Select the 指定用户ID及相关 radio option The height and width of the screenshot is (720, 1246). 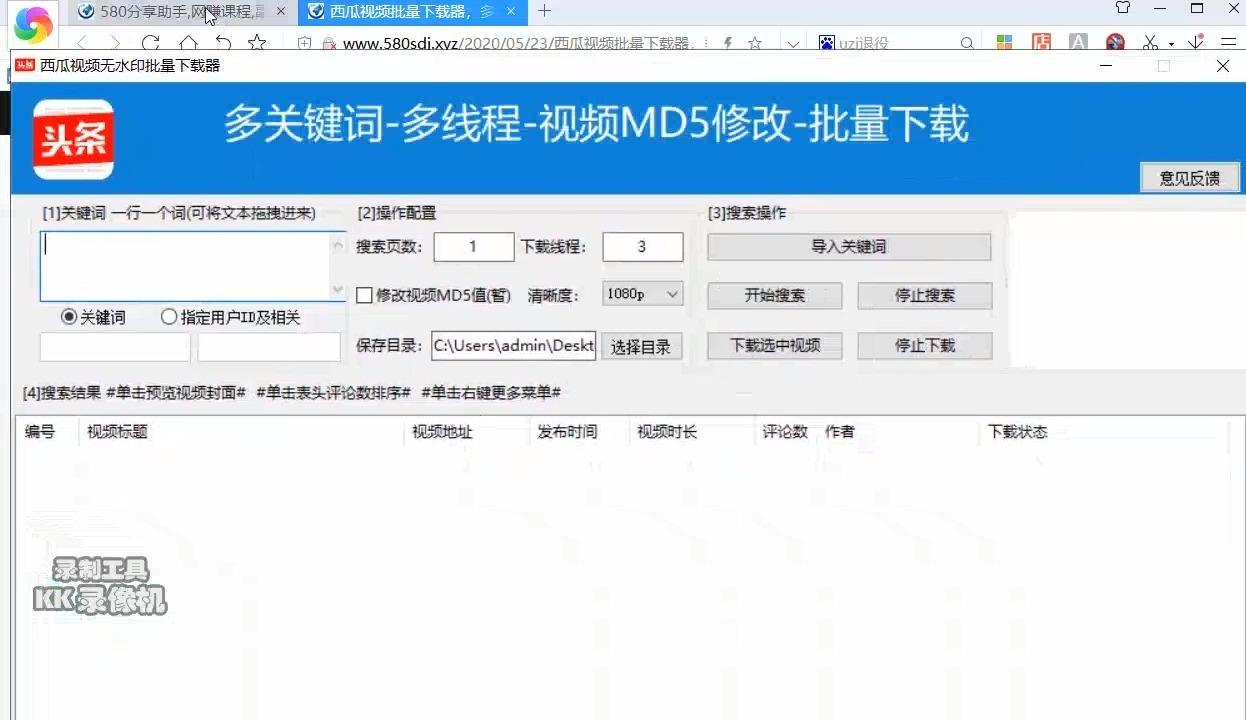(169, 317)
